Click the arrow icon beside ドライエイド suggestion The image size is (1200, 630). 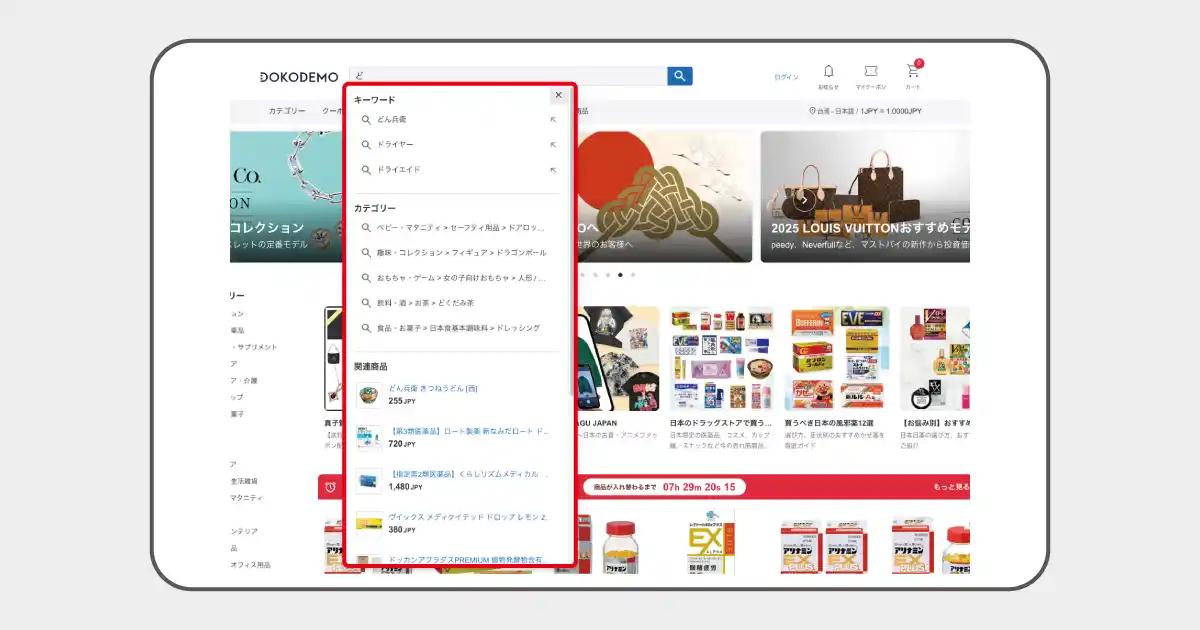(x=553, y=170)
